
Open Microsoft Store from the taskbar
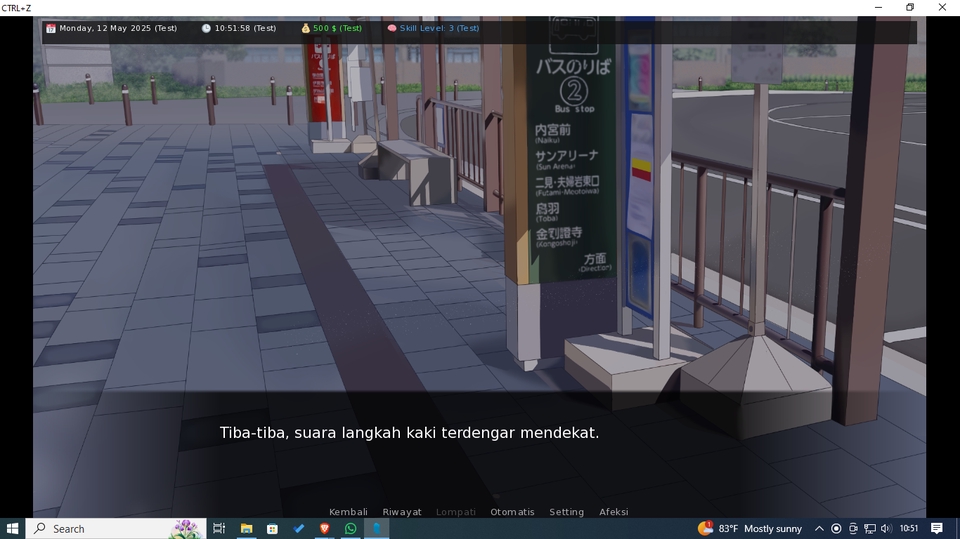pyautogui.click(x=272, y=529)
